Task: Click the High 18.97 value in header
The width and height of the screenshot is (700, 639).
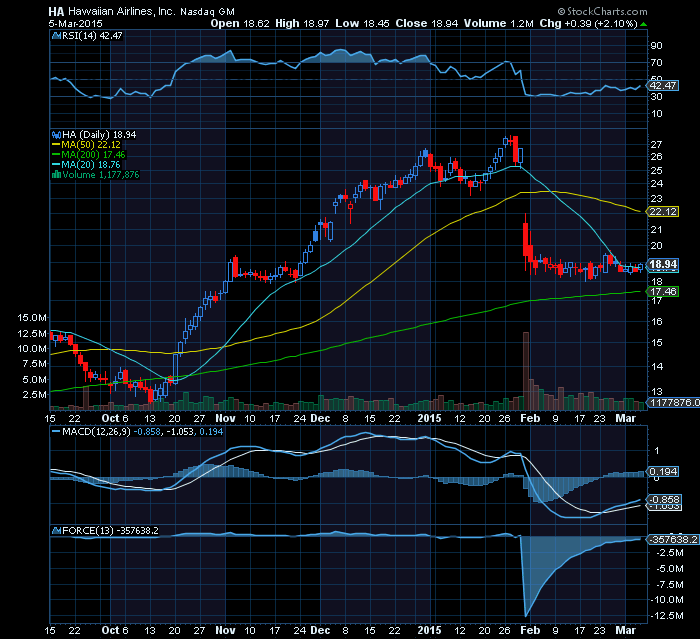Action: [302, 23]
